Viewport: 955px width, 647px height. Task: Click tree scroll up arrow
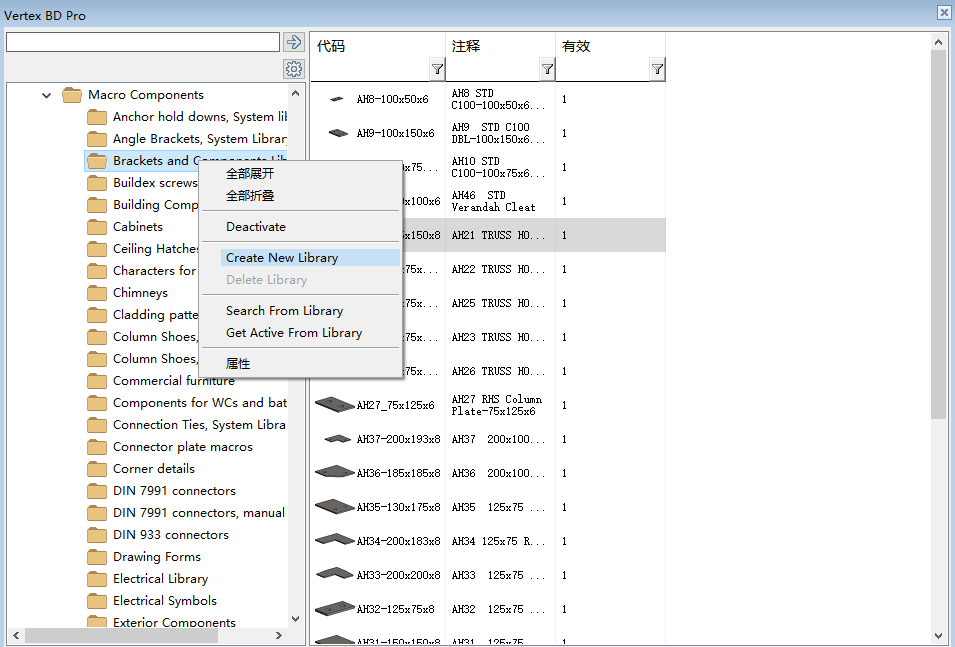pos(295,94)
